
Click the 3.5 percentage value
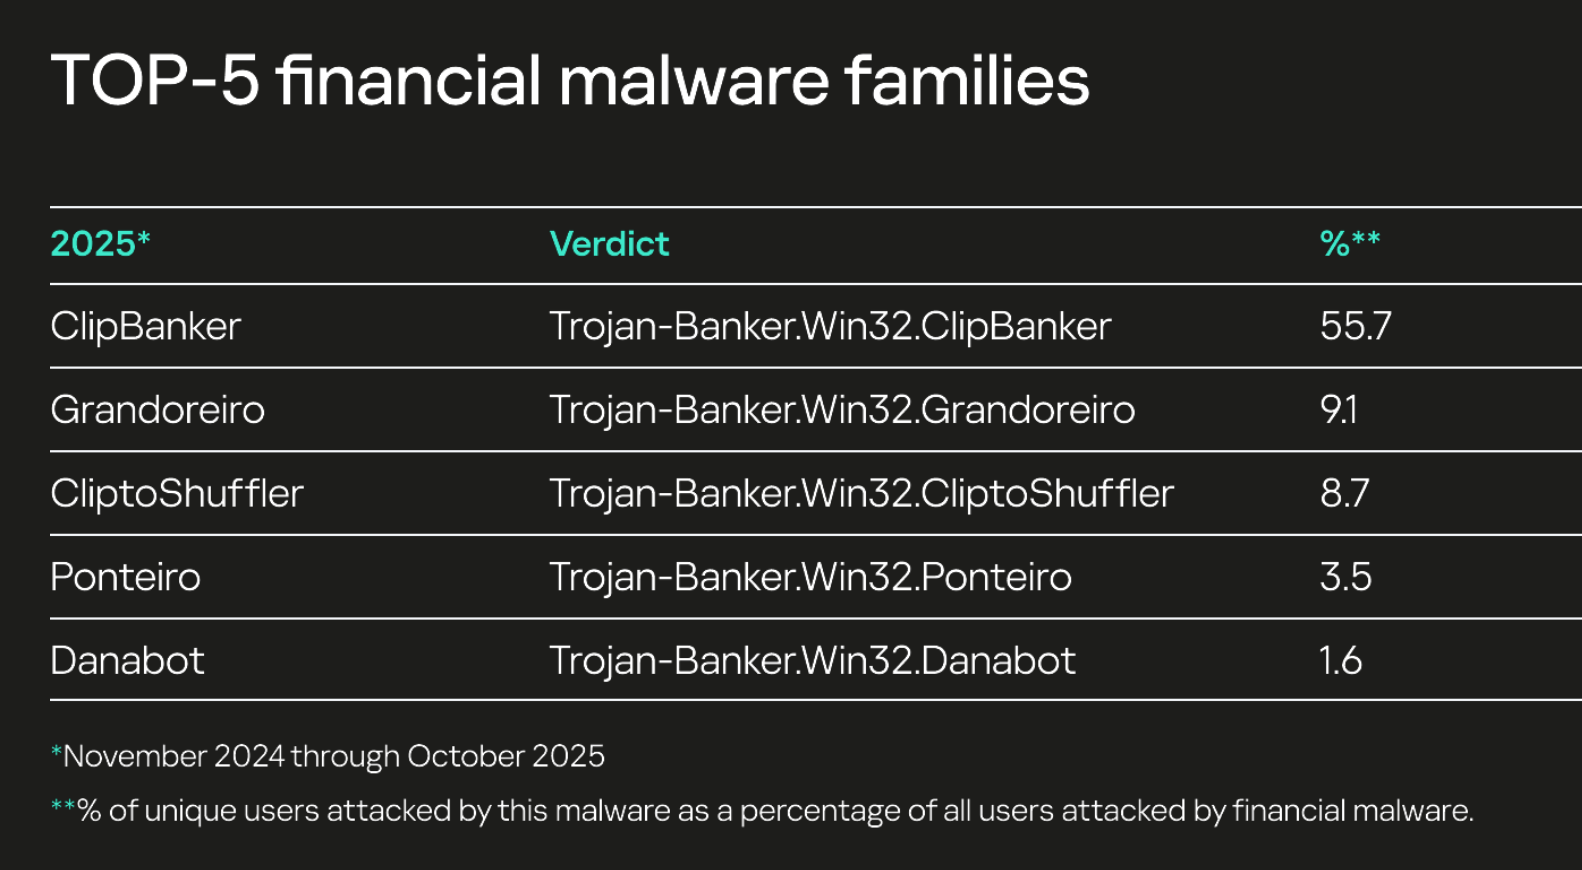[1345, 577]
